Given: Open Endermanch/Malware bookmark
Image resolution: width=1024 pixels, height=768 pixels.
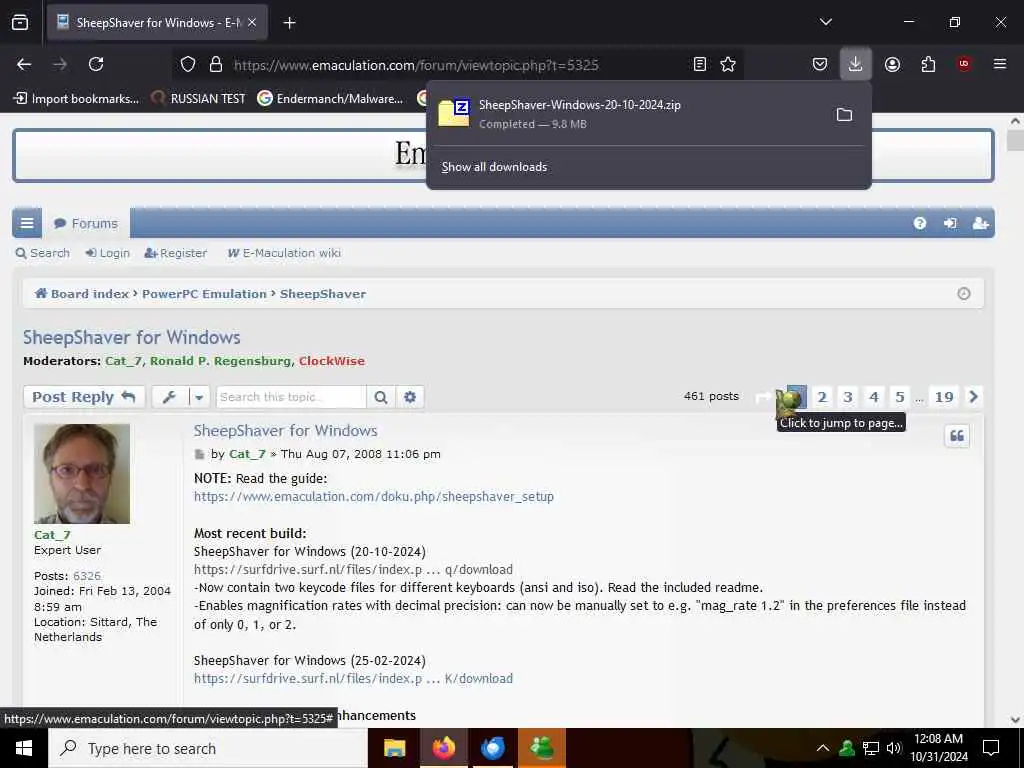Looking at the screenshot, I should click(x=330, y=99).
